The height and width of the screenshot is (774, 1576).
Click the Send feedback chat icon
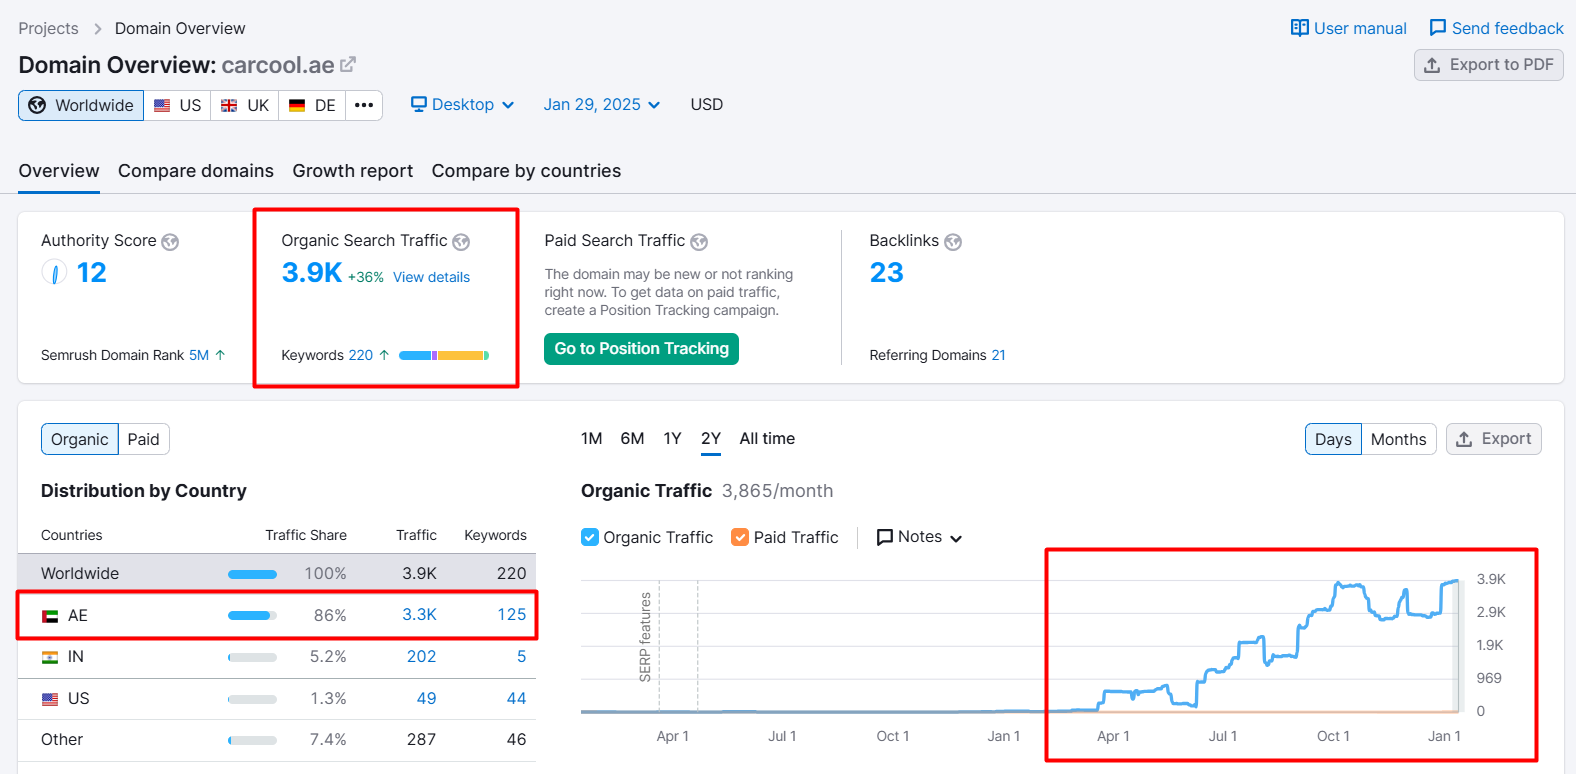click(1438, 28)
